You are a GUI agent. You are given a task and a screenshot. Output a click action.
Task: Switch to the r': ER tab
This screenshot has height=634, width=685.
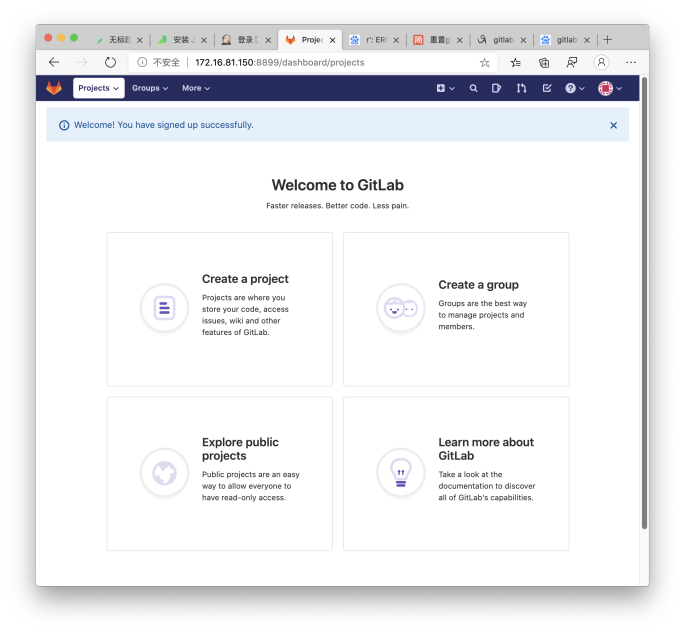[x=375, y=40]
